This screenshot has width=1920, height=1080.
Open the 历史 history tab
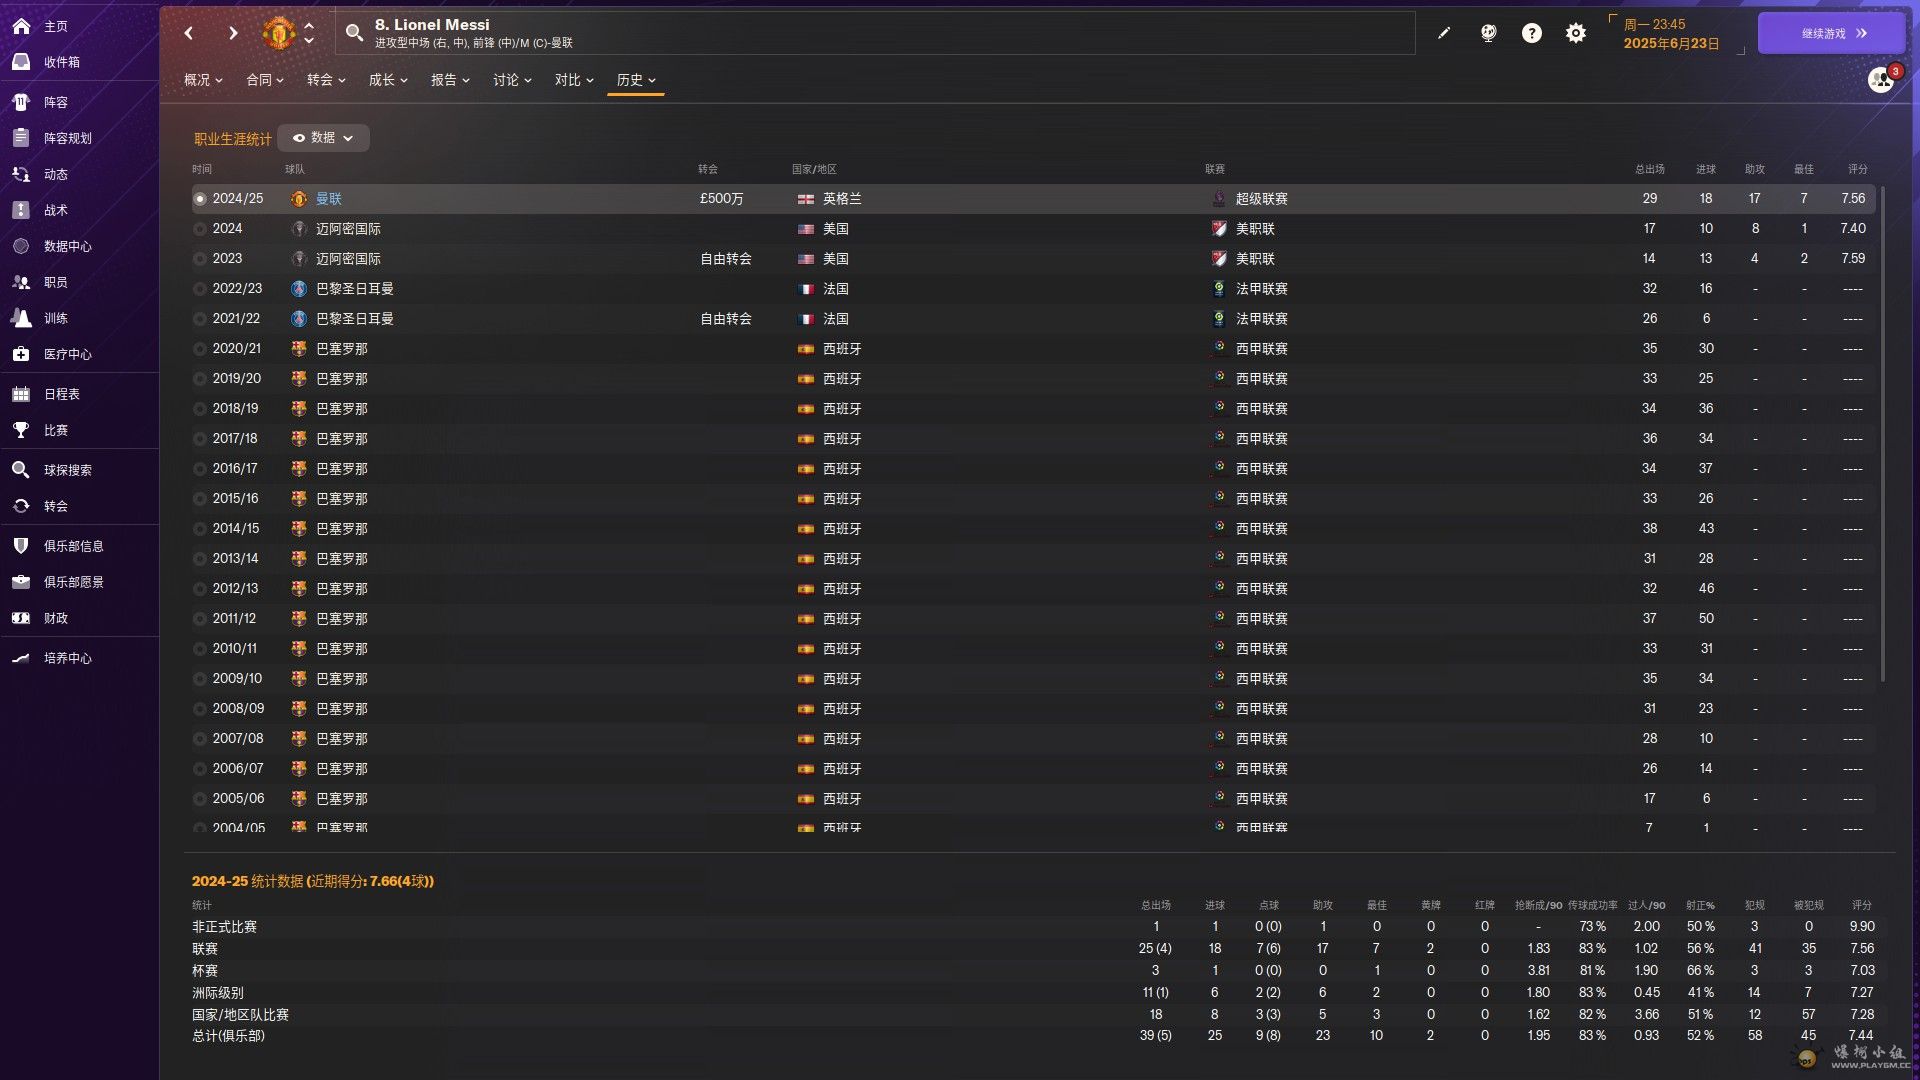coord(636,80)
